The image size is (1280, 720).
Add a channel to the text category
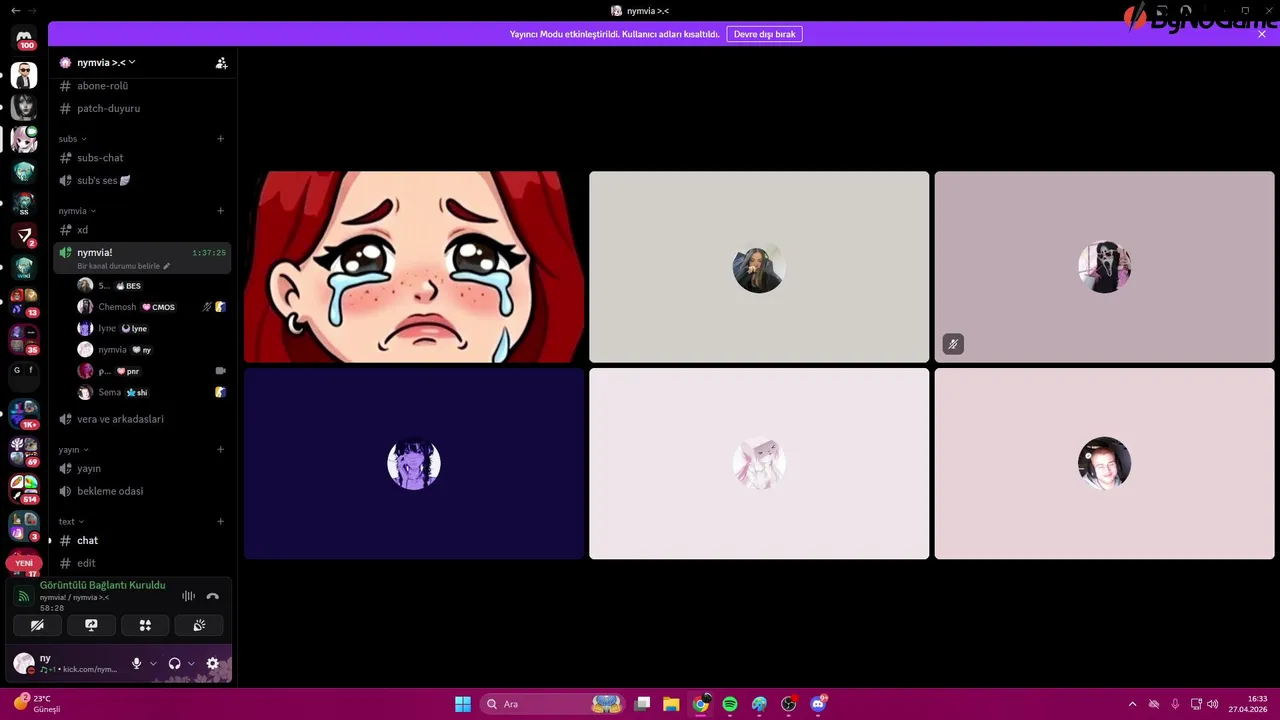(x=221, y=521)
